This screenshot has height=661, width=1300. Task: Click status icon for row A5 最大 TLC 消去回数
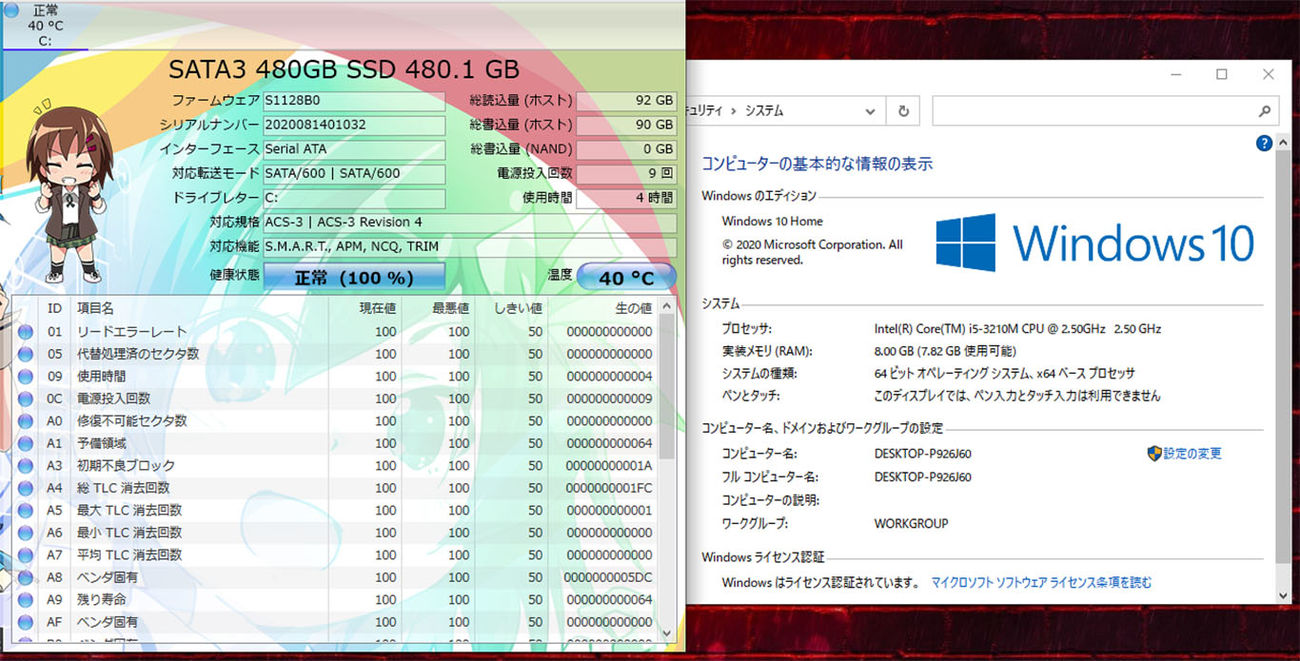25,510
